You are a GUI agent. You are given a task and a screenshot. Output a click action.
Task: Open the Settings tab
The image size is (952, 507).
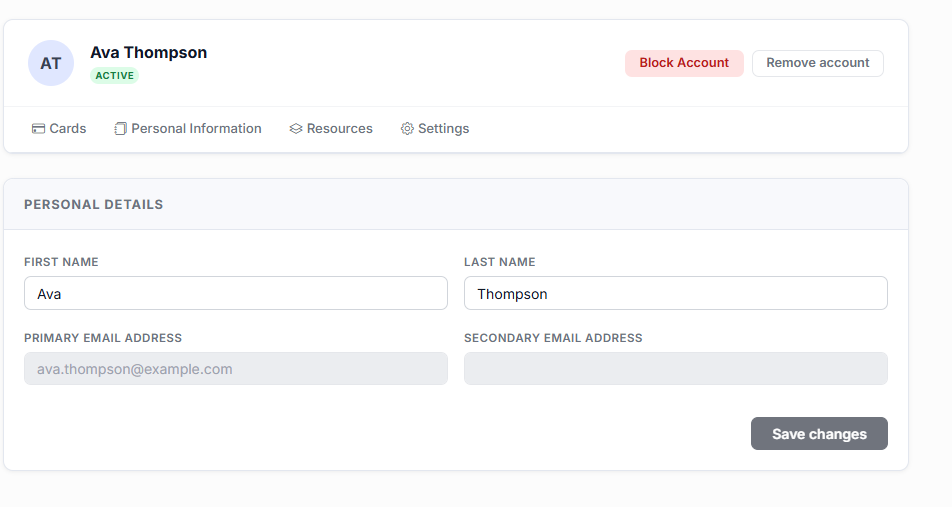click(435, 129)
